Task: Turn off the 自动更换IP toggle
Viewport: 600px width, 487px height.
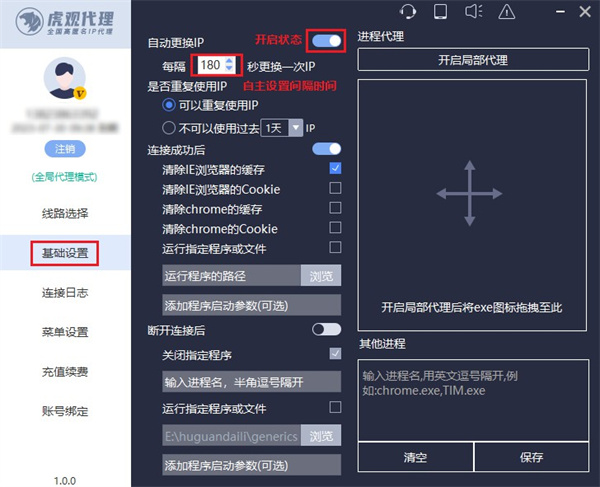Action: [326, 41]
